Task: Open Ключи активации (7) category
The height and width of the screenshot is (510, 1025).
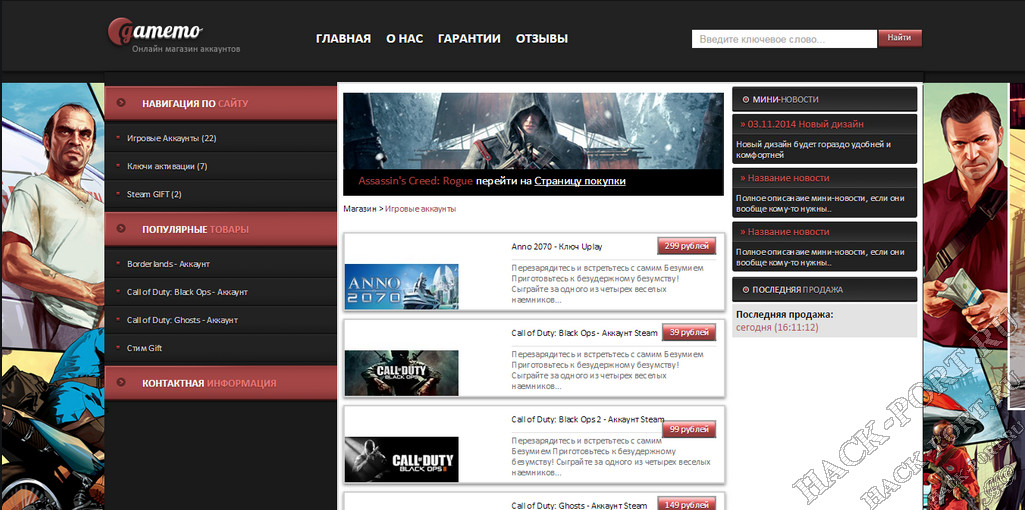Action: coord(167,166)
